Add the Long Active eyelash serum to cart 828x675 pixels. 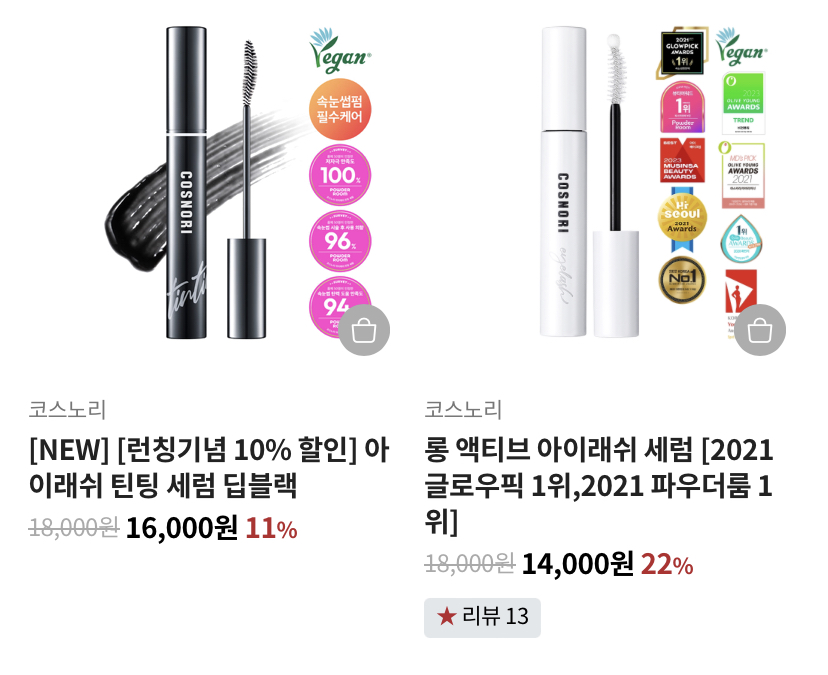click(760, 330)
